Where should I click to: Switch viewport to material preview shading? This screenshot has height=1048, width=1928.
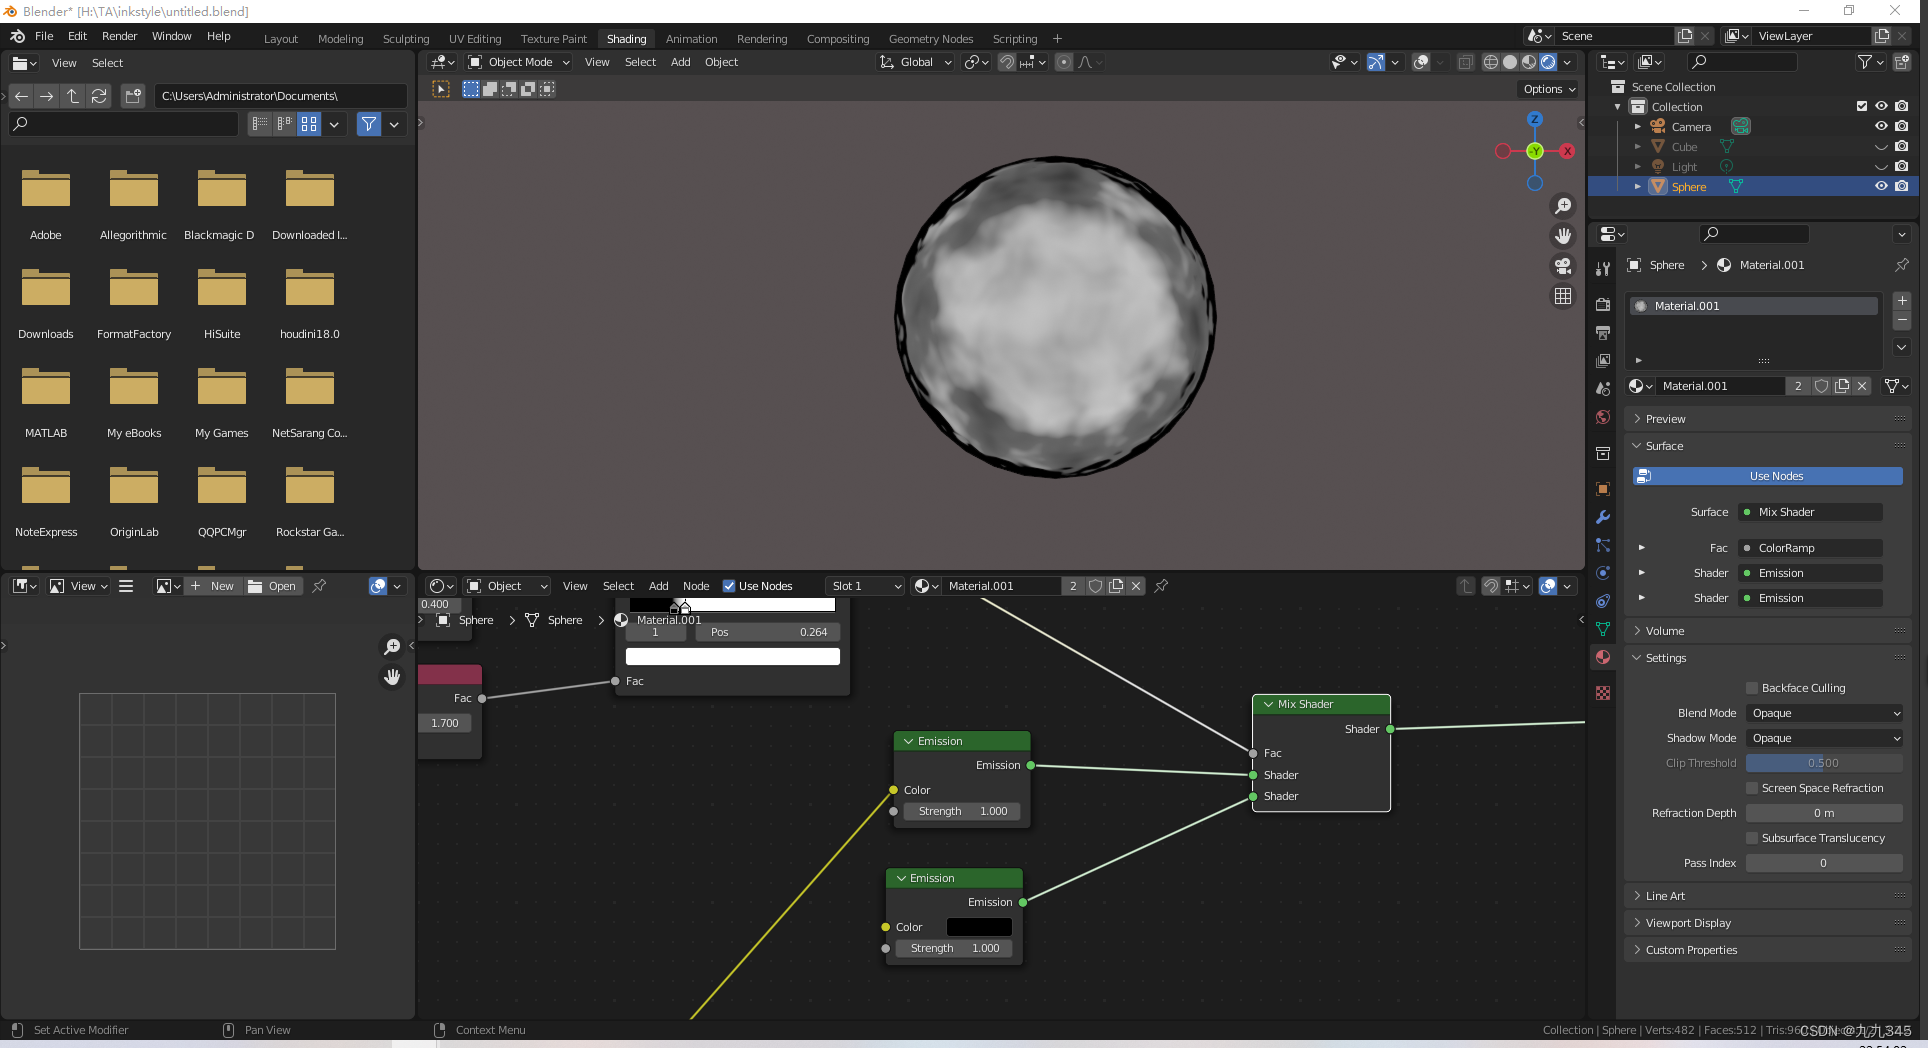[x=1529, y=62]
